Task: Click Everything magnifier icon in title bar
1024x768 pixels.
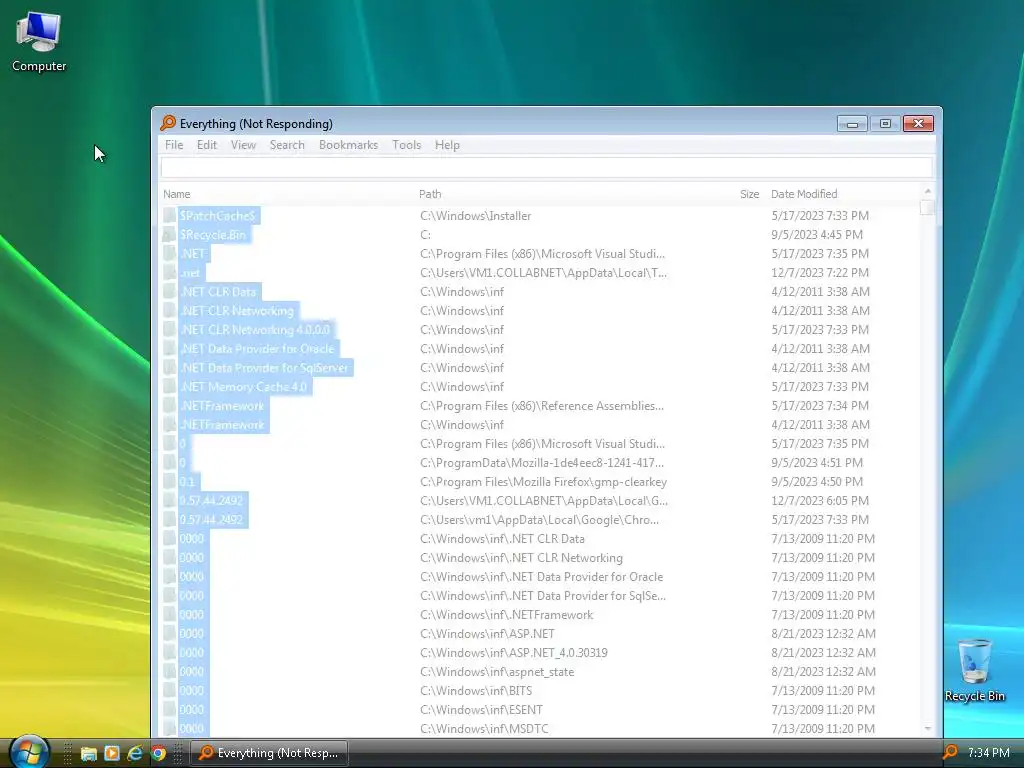Action: [x=168, y=123]
